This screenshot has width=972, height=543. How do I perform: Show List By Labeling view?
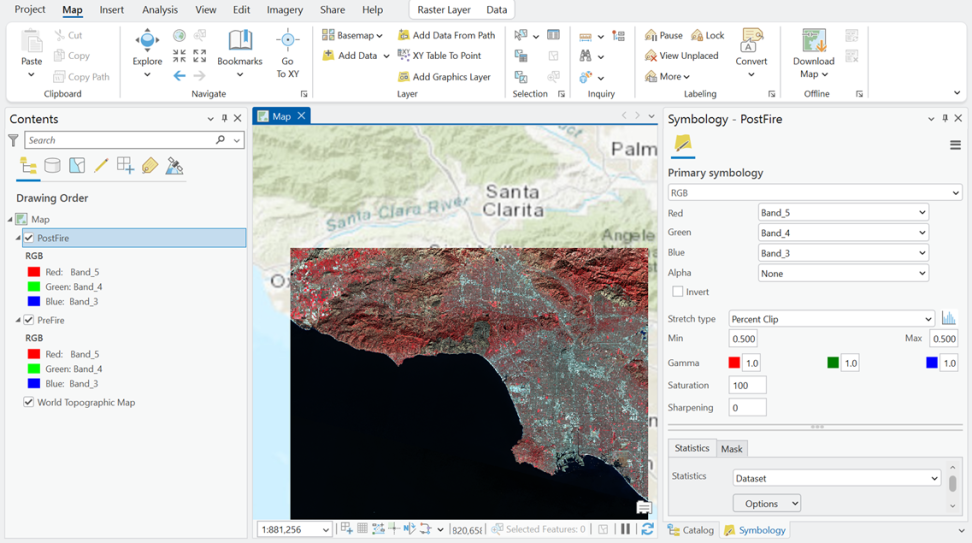(x=149, y=166)
